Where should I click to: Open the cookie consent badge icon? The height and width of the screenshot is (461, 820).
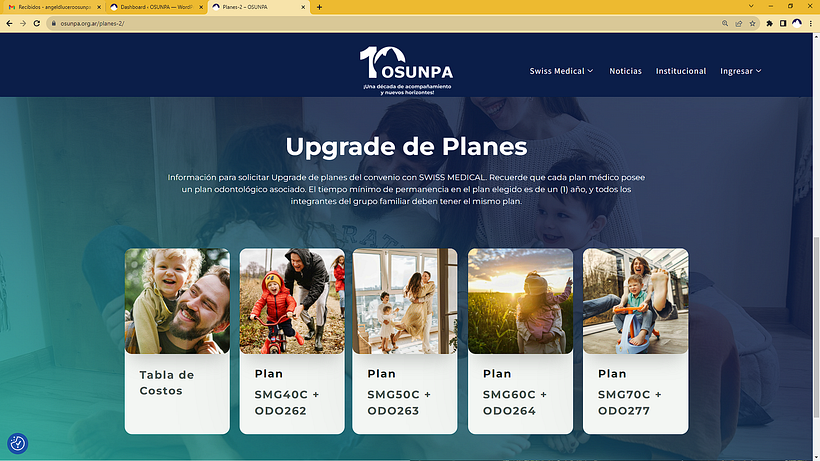[x=17, y=443]
